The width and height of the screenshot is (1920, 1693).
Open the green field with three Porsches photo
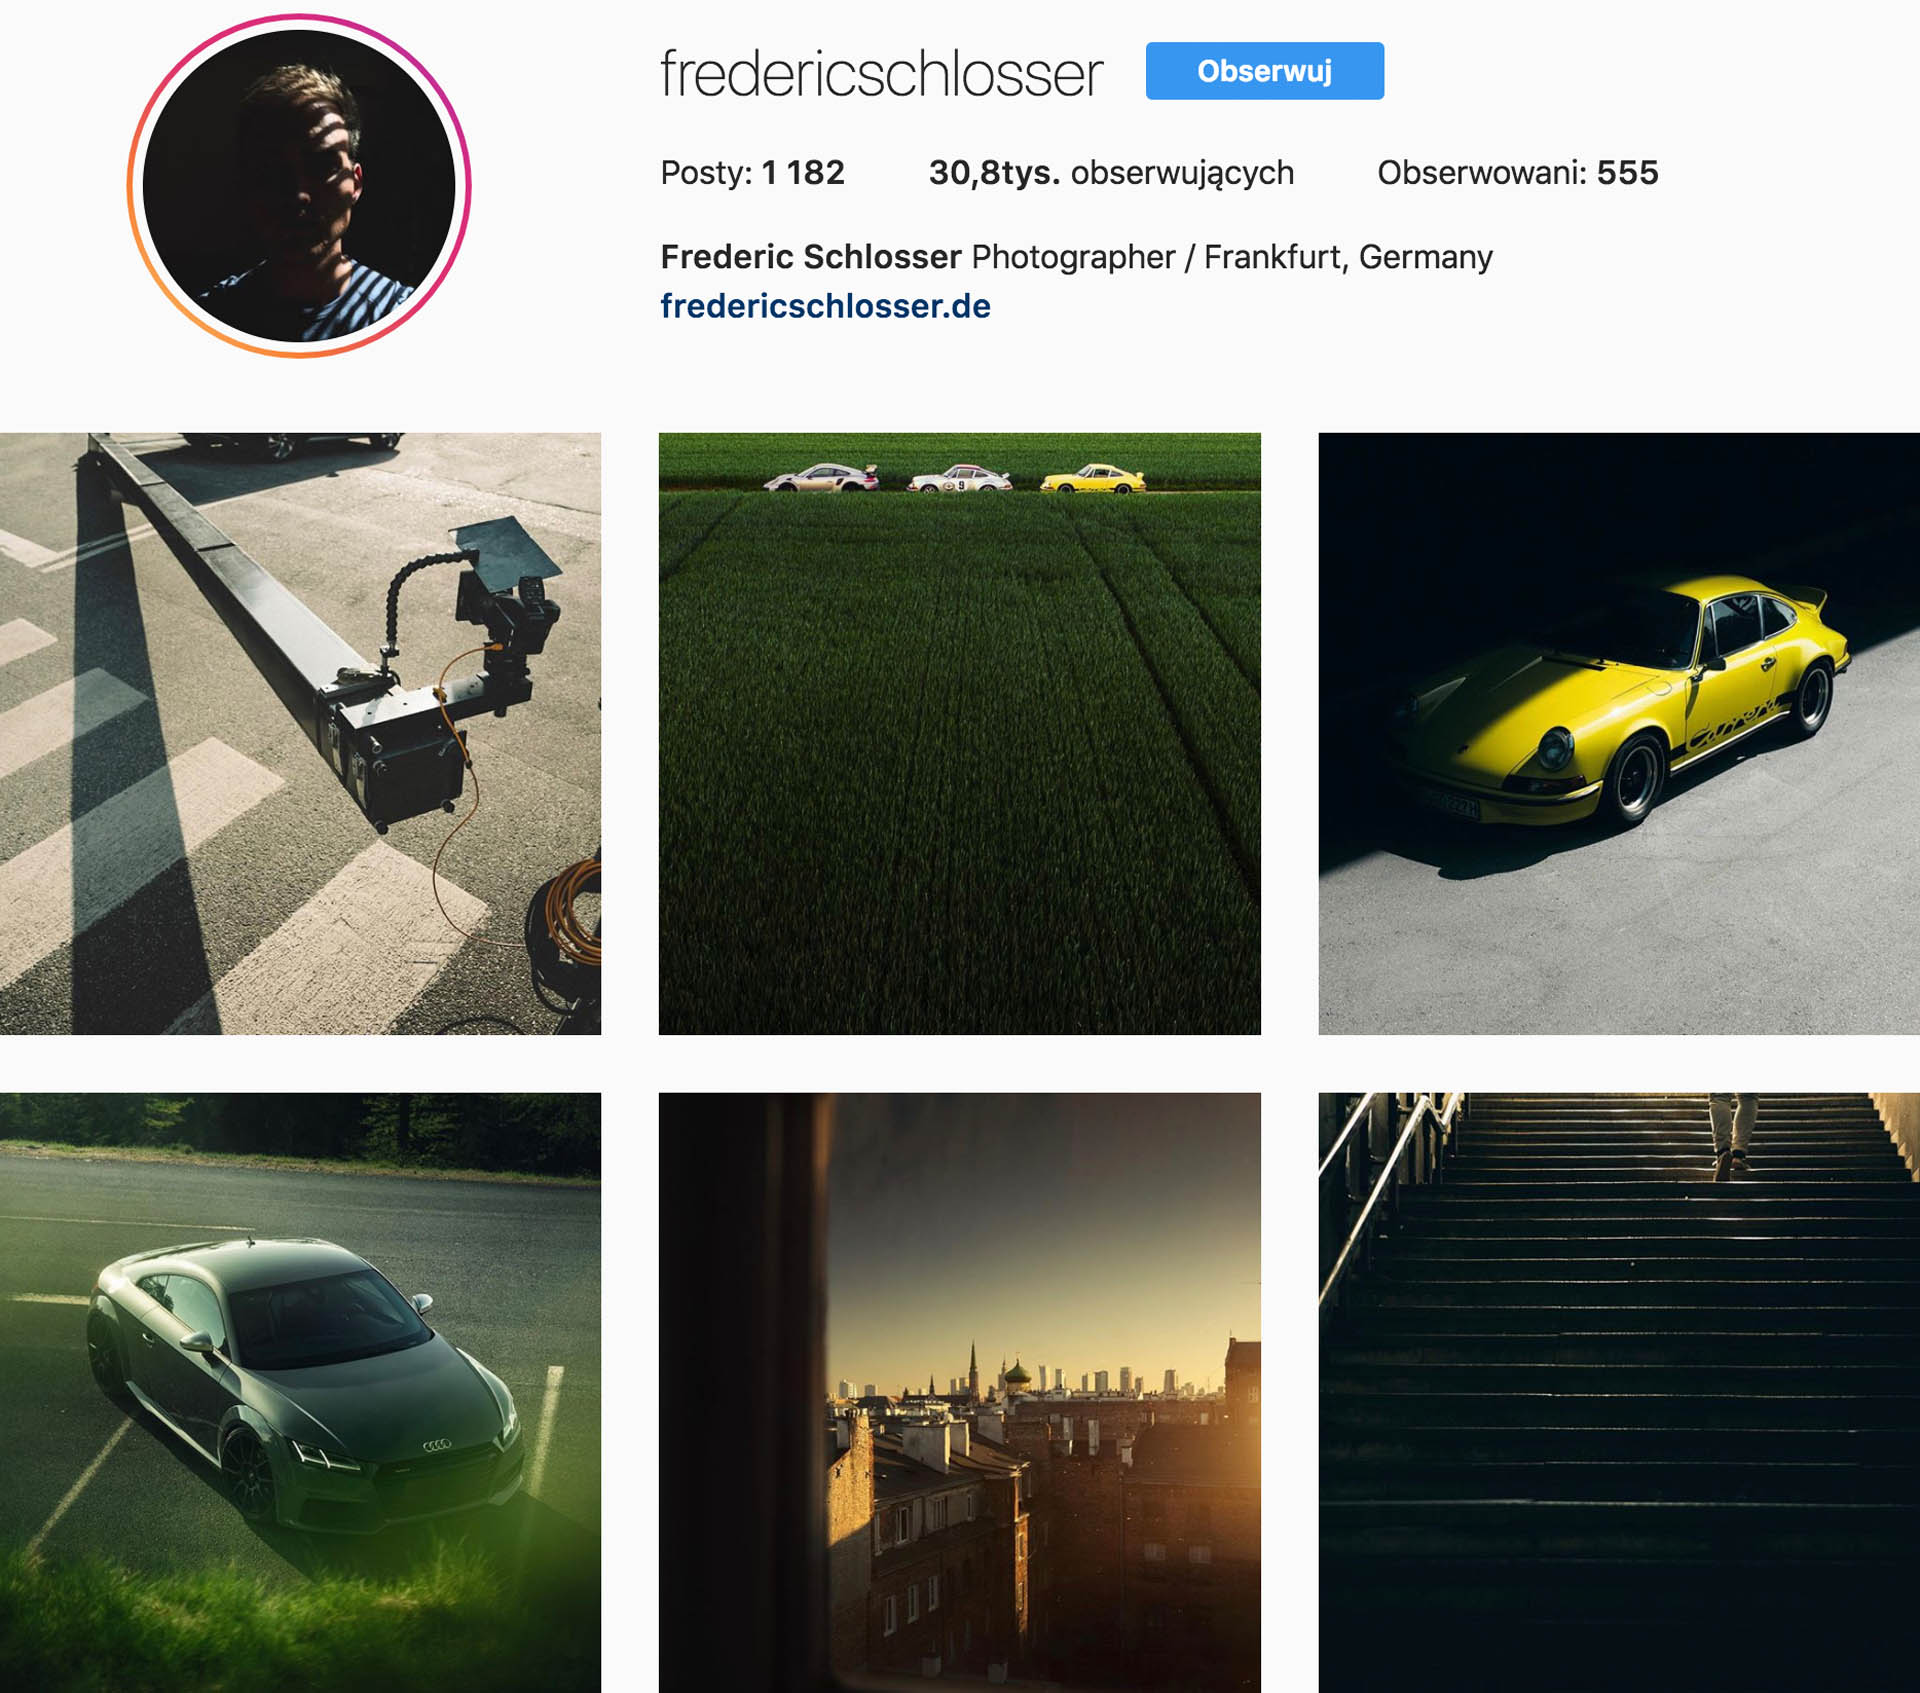[959, 733]
